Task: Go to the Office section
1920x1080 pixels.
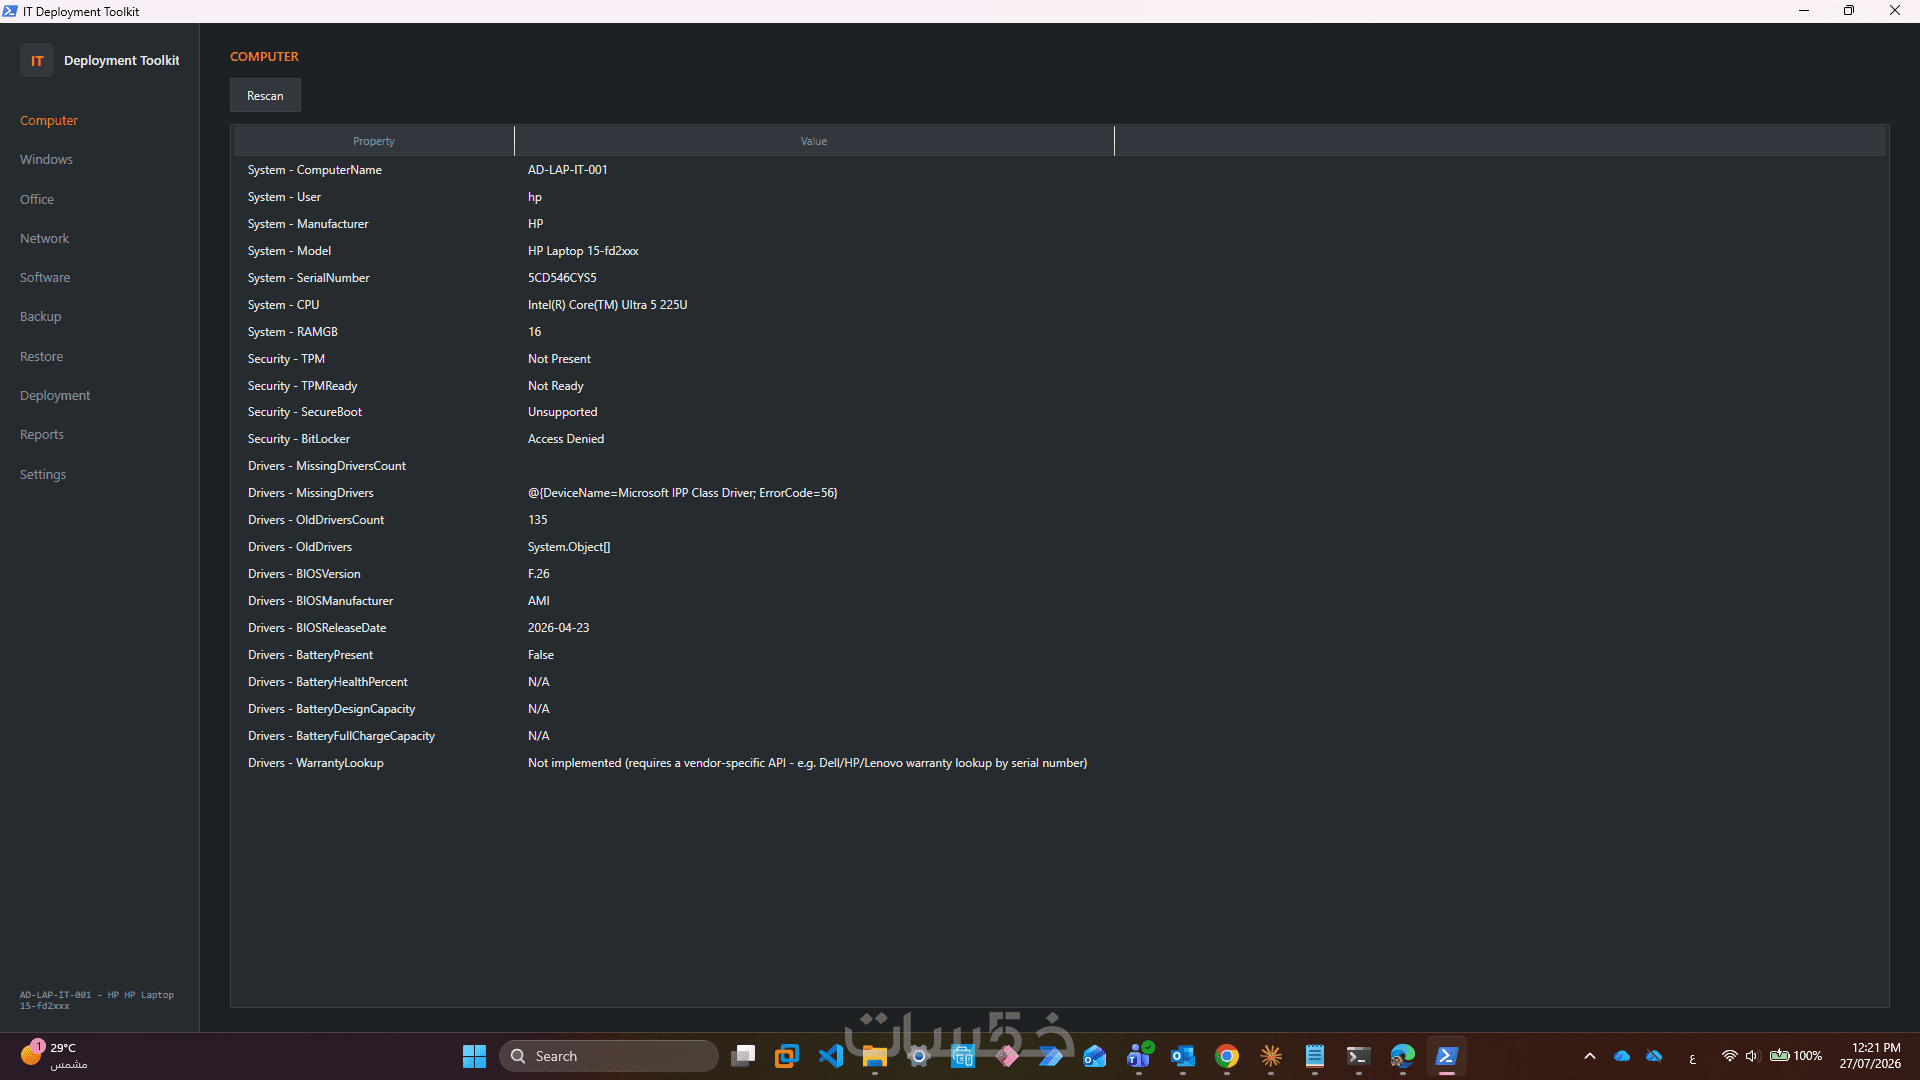Action: click(x=37, y=199)
